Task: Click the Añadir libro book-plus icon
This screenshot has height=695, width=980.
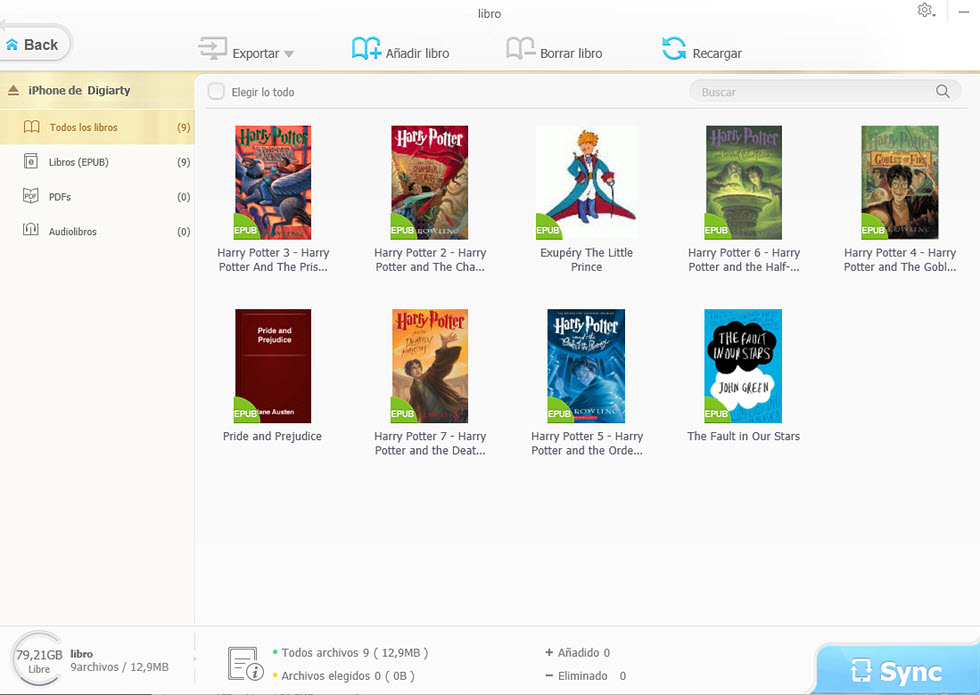Action: 366,48
